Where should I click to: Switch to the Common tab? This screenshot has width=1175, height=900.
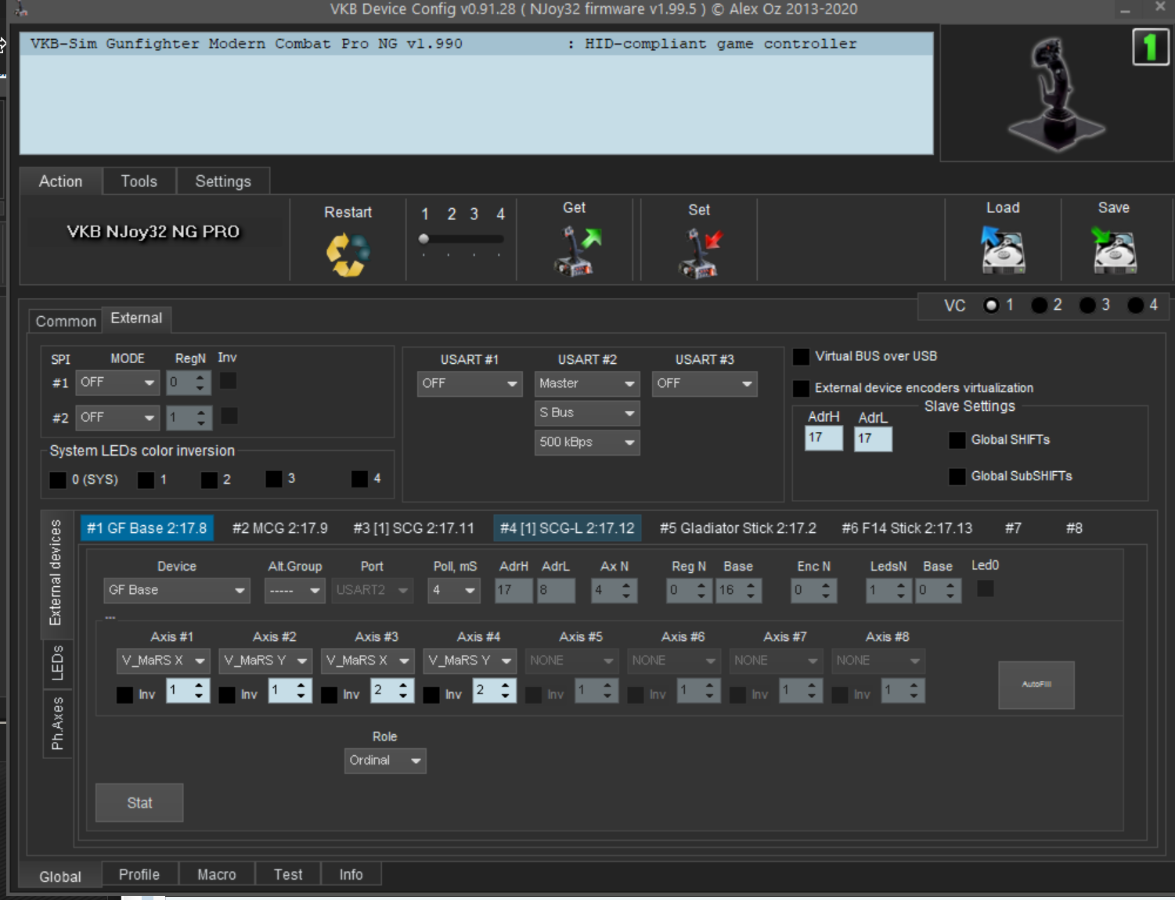click(66, 321)
